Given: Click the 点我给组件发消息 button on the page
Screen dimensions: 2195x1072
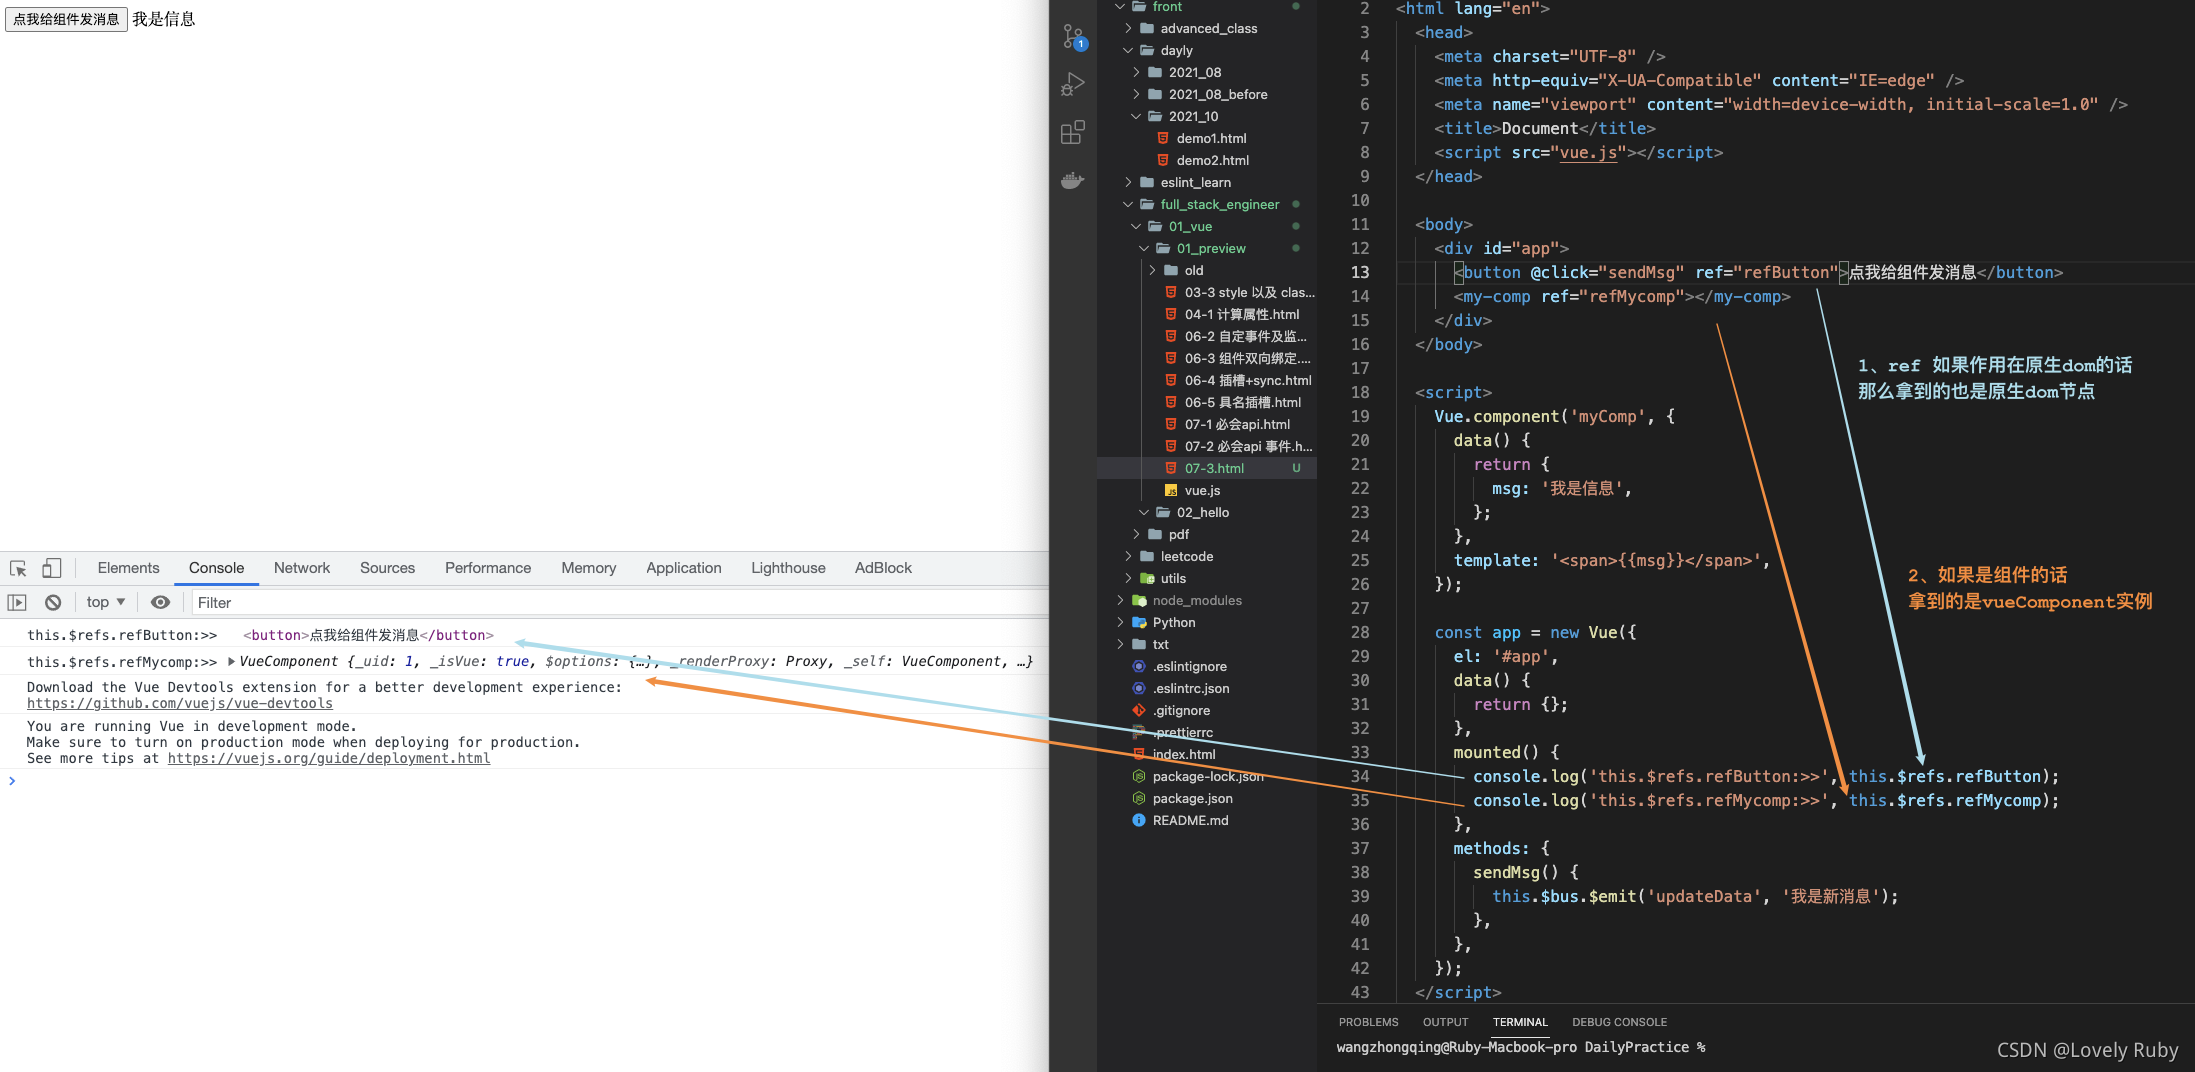Looking at the screenshot, I should tap(66, 19).
